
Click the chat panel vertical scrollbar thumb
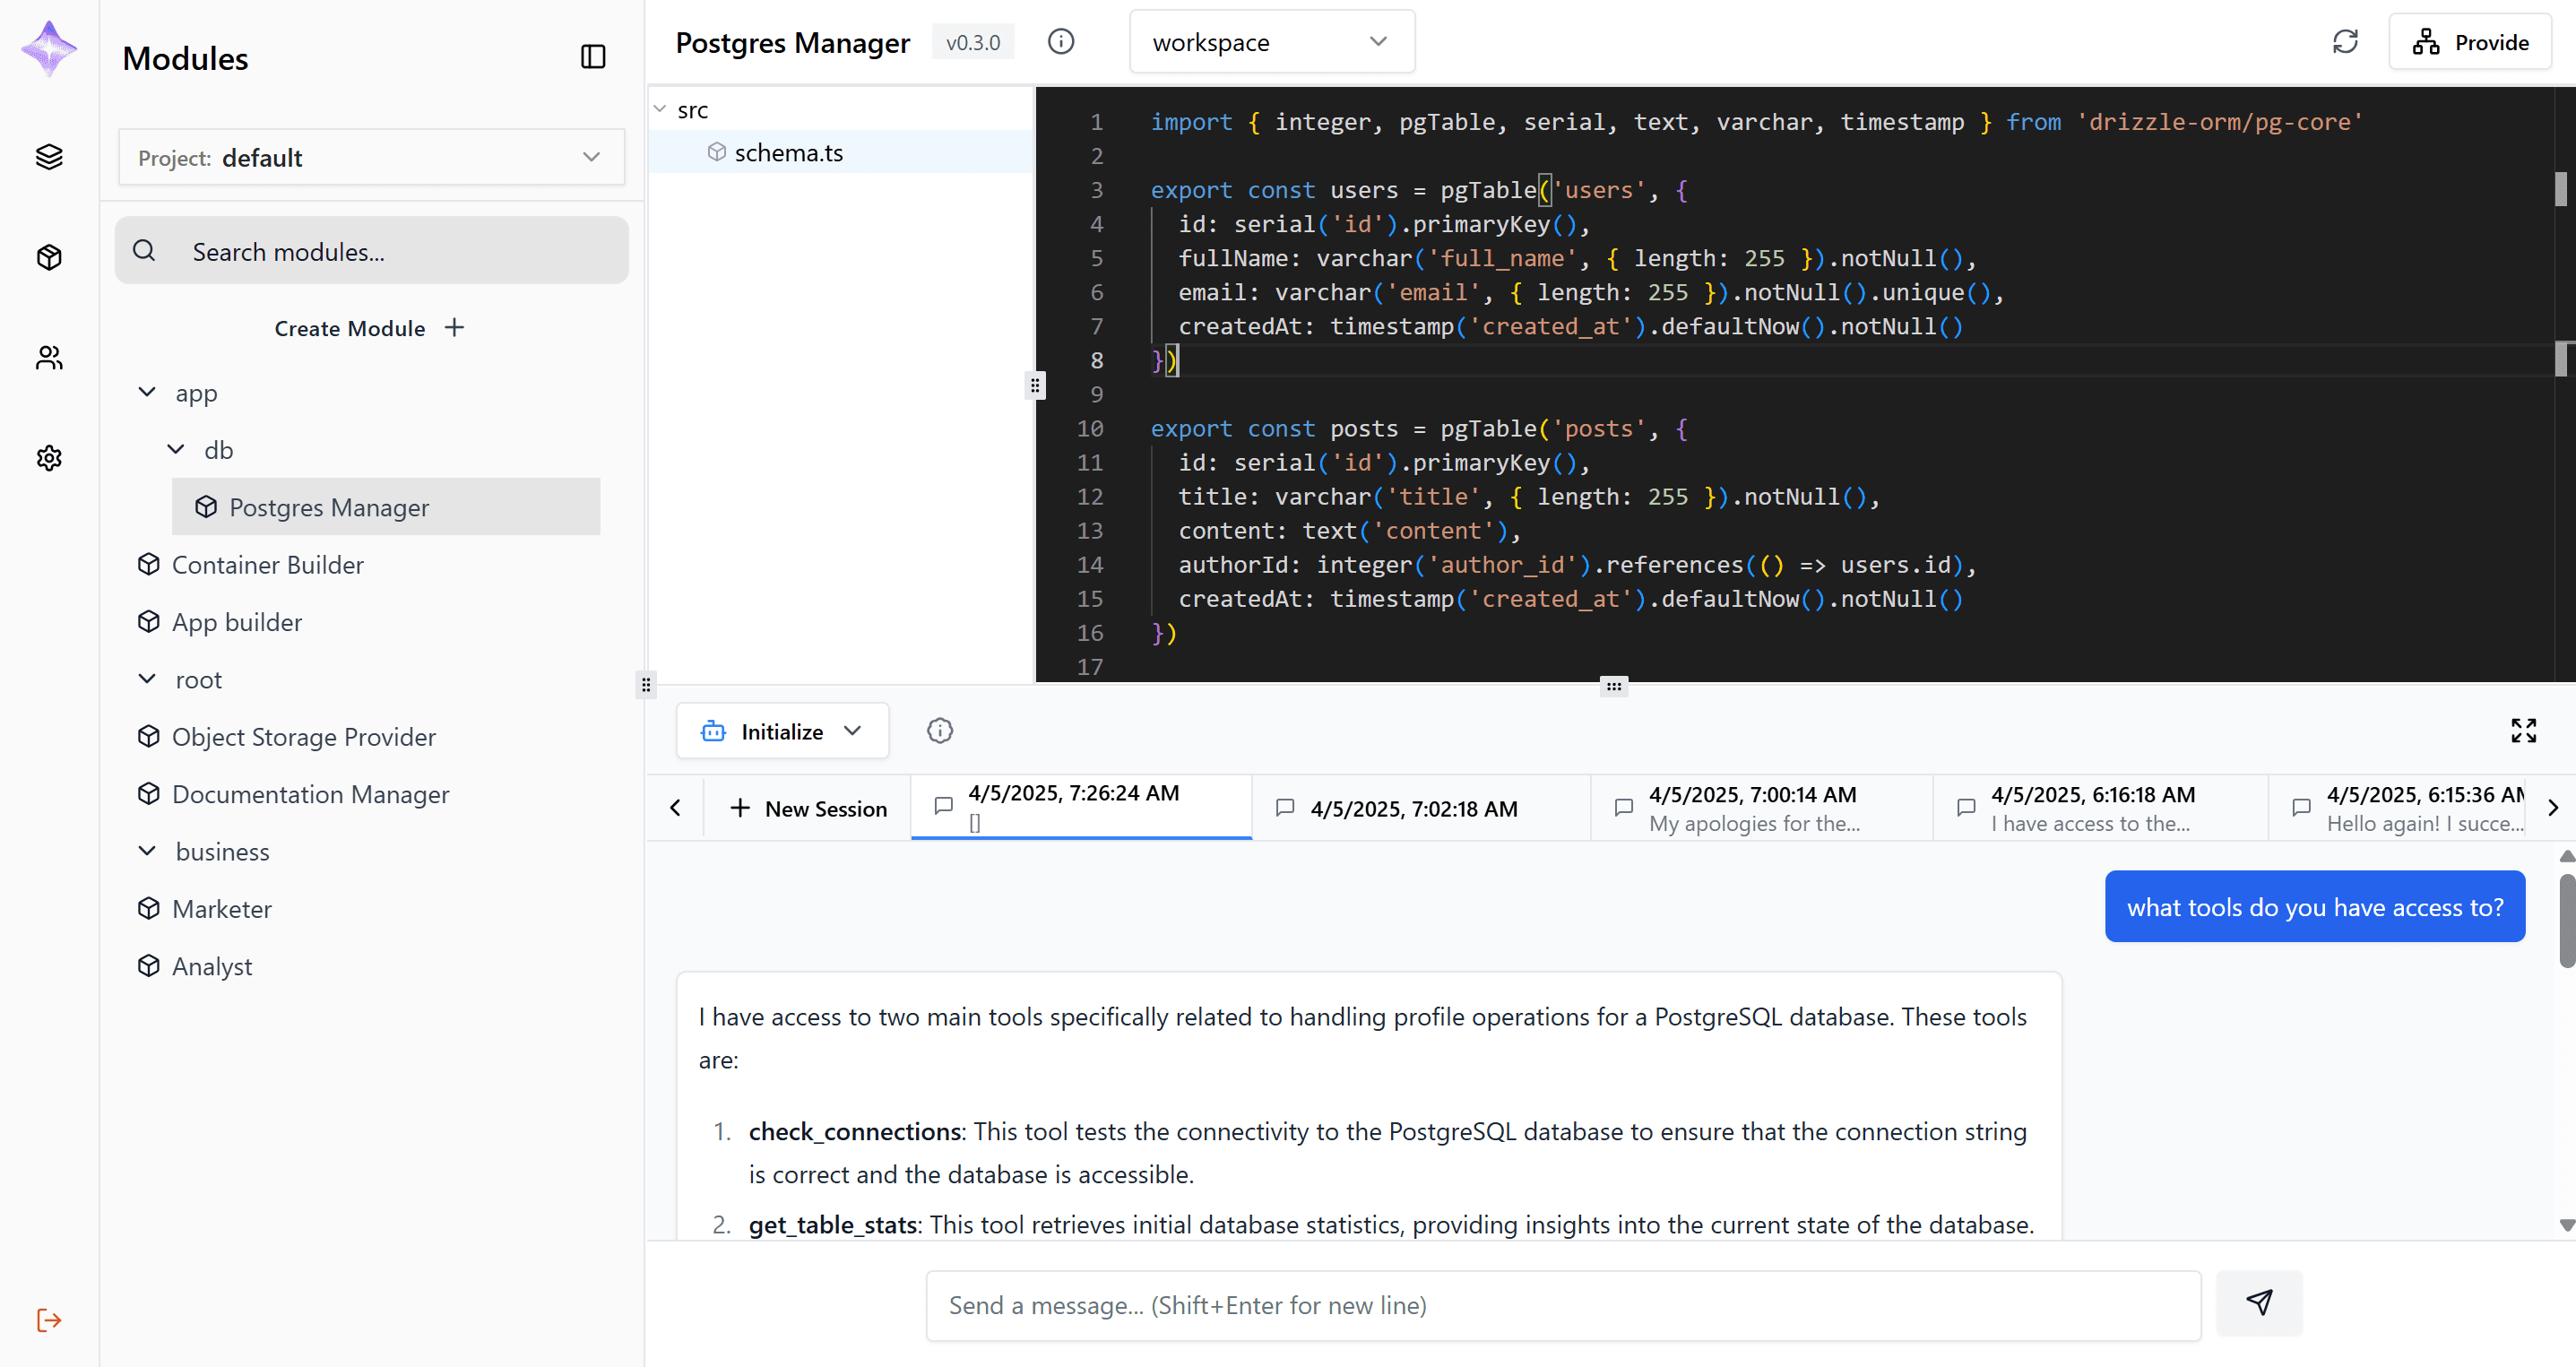(2566, 920)
